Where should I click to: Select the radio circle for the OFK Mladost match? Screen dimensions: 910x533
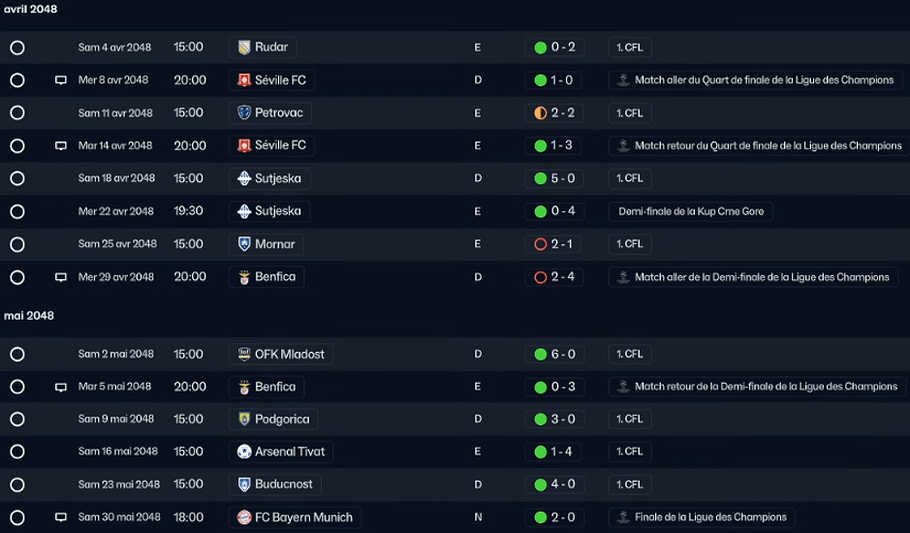[x=17, y=354]
